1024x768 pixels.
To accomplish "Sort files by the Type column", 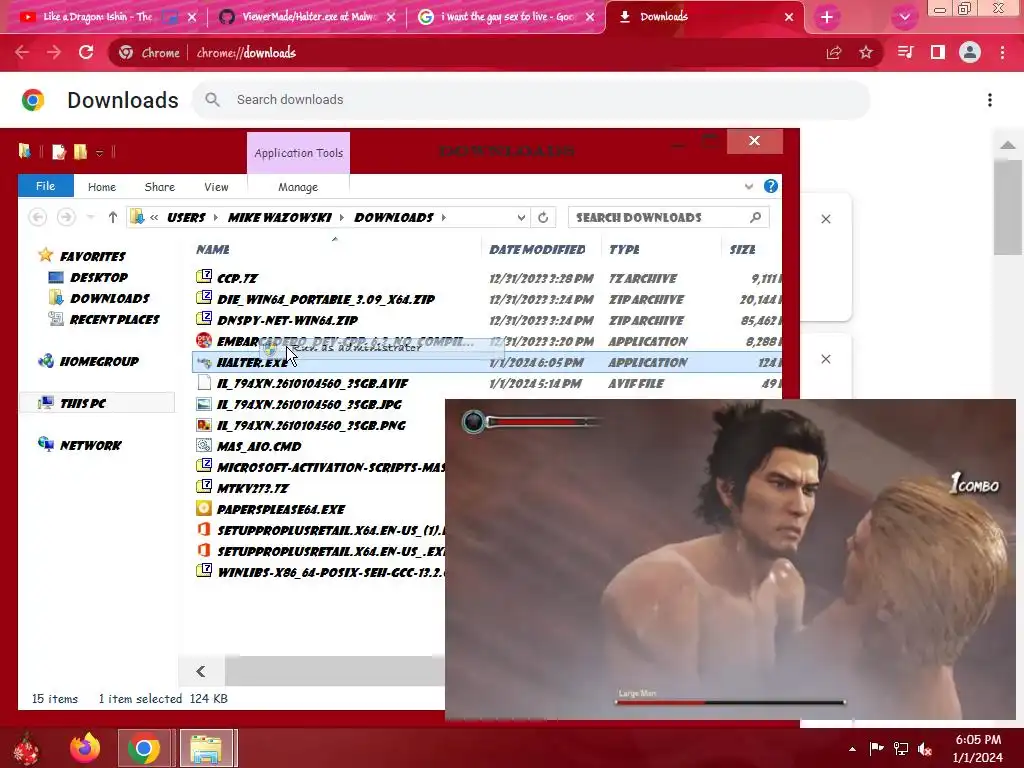I will [x=624, y=249].
